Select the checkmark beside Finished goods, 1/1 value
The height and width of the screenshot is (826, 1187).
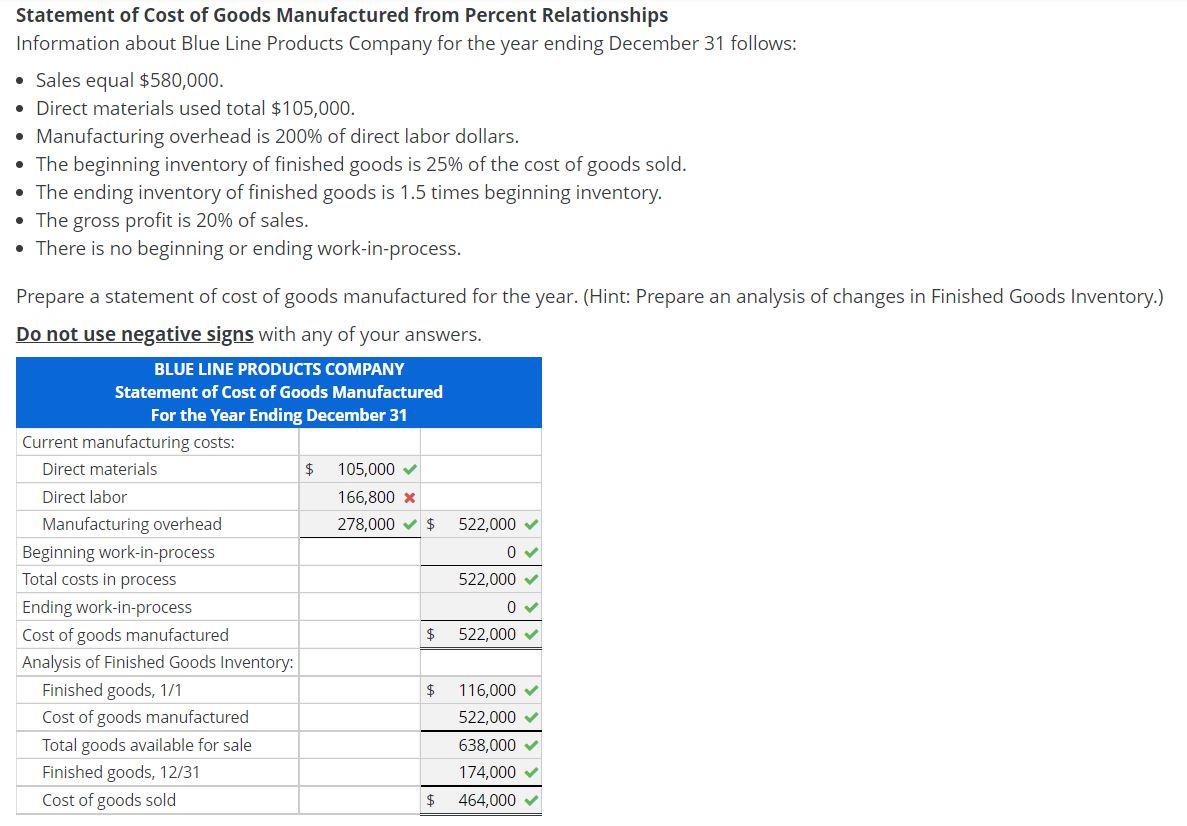tap(529, 690)
